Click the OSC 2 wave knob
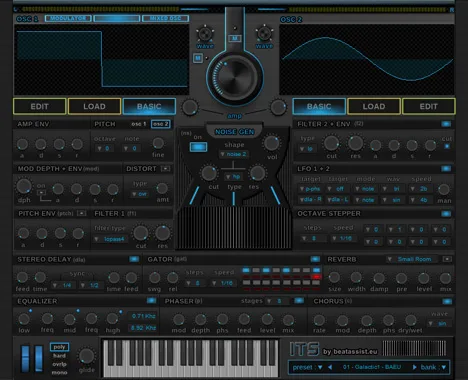Image resolution: width=468 pixels, height=380 pixels. pyautogui.click(x=264, y=34)
